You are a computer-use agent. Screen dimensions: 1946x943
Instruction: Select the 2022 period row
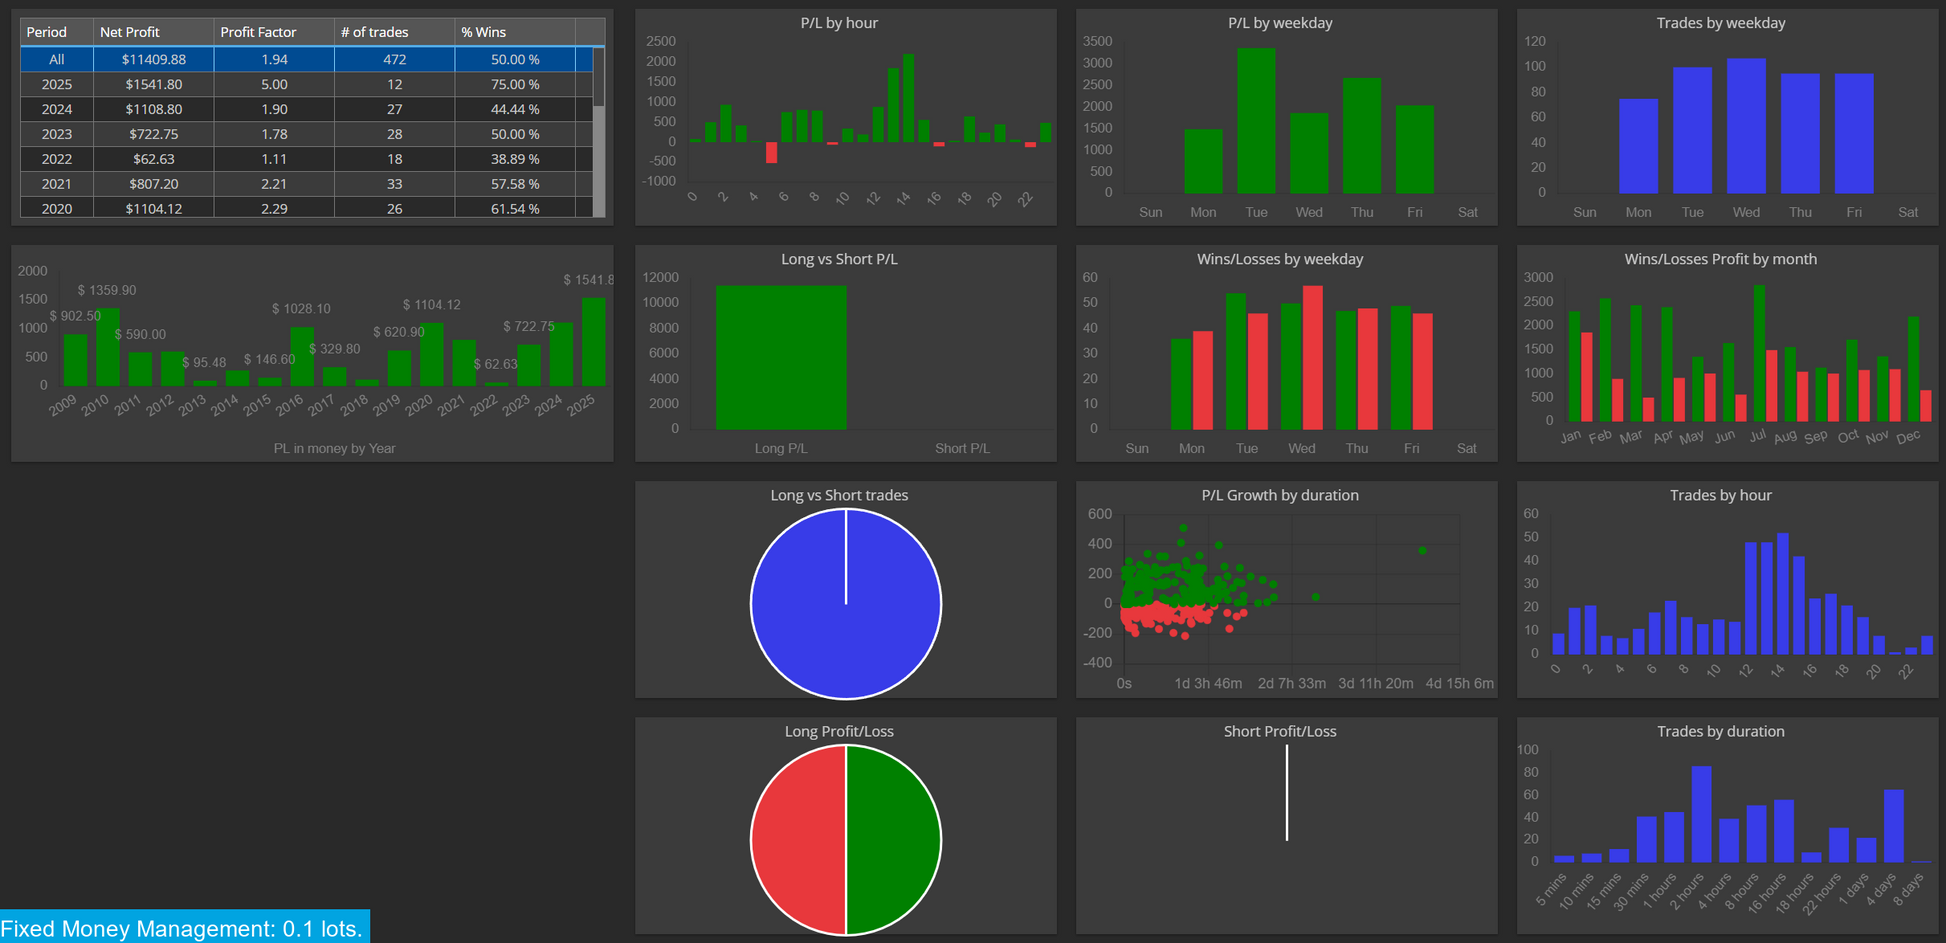pyautogui.click(x=307, y=159)
